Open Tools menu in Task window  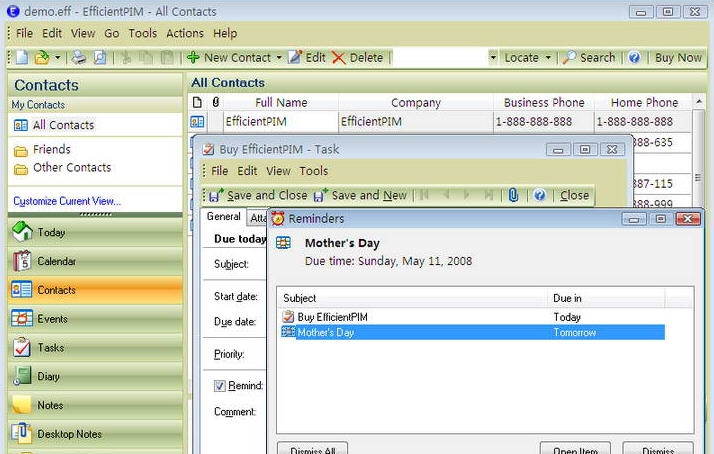point(314,171)
